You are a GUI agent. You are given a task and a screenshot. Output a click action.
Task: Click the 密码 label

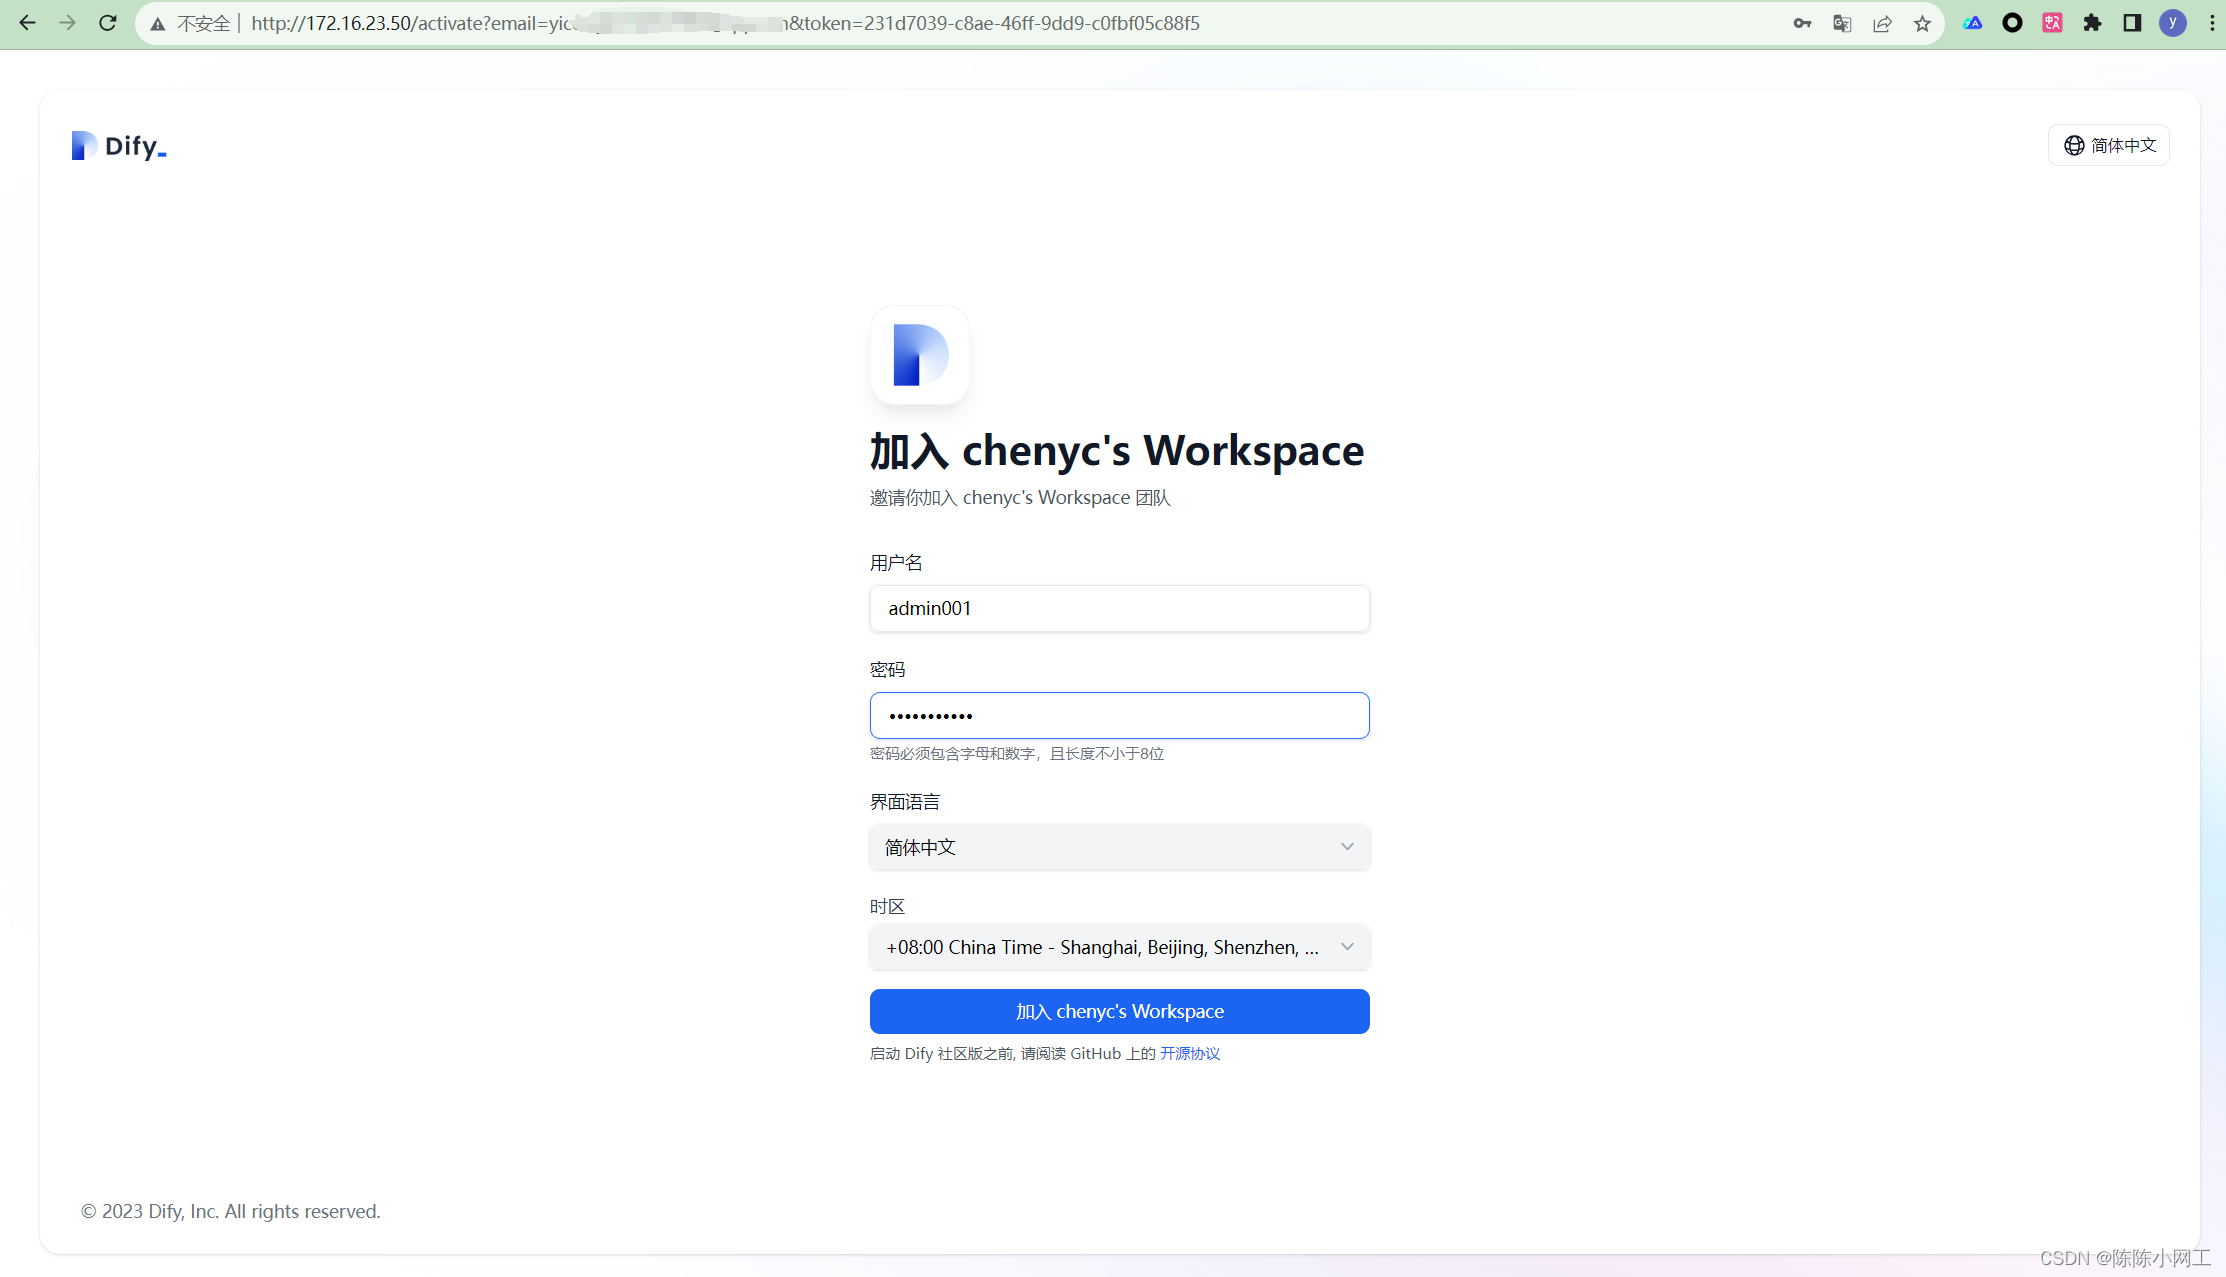click(x=887, y=669)
